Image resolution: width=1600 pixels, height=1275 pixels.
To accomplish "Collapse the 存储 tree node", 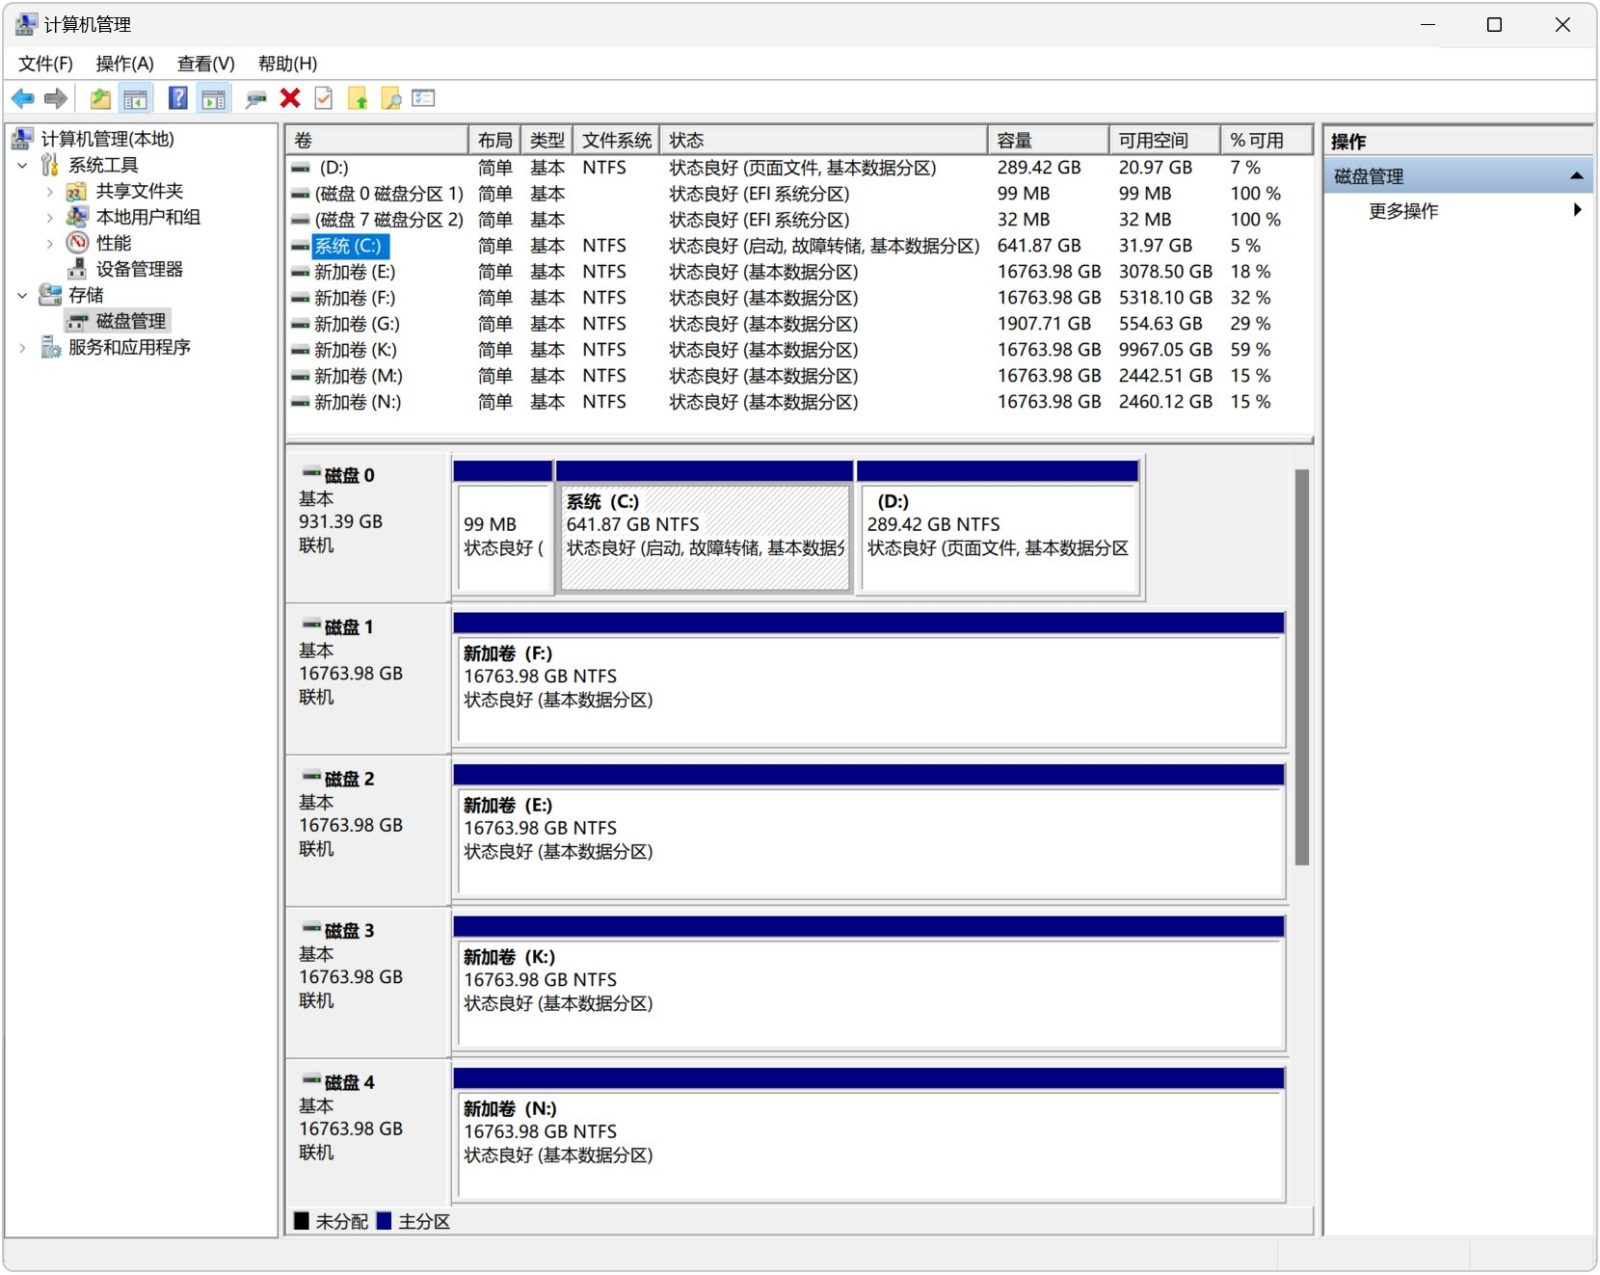I will coord(23,295).
